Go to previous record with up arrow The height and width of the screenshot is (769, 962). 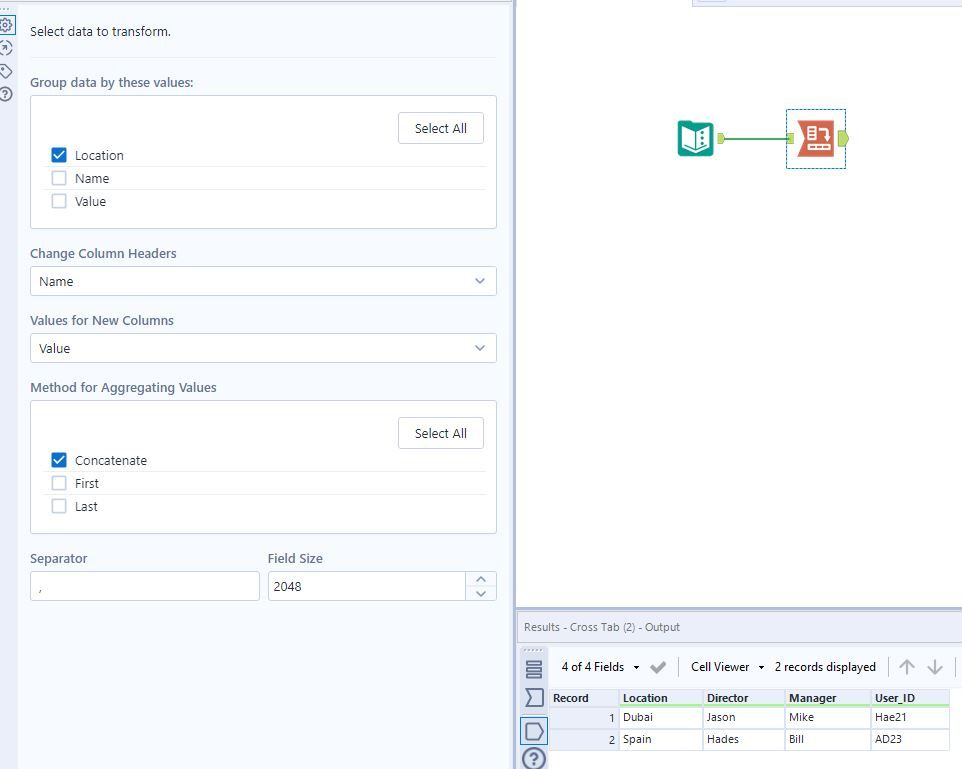click(907, 667)
